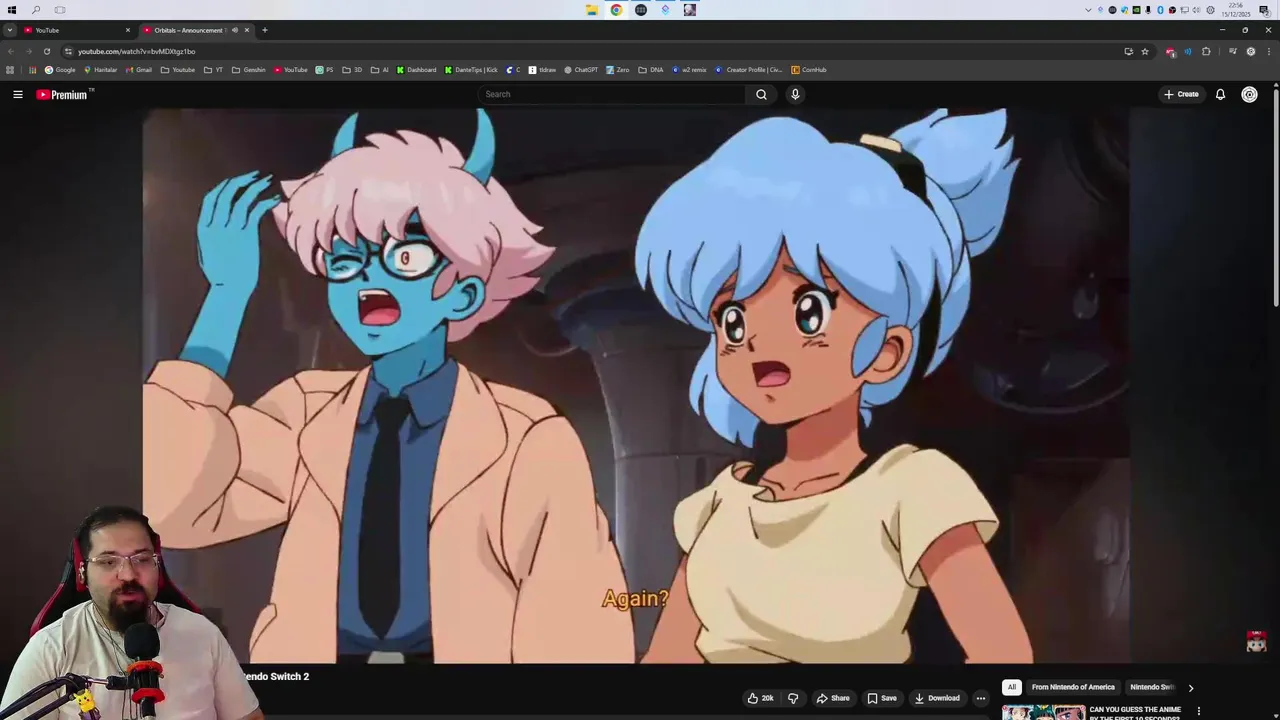The image size is (1280, 720).
Task: Bookmark this page with the star icon
Action: 1145,51
